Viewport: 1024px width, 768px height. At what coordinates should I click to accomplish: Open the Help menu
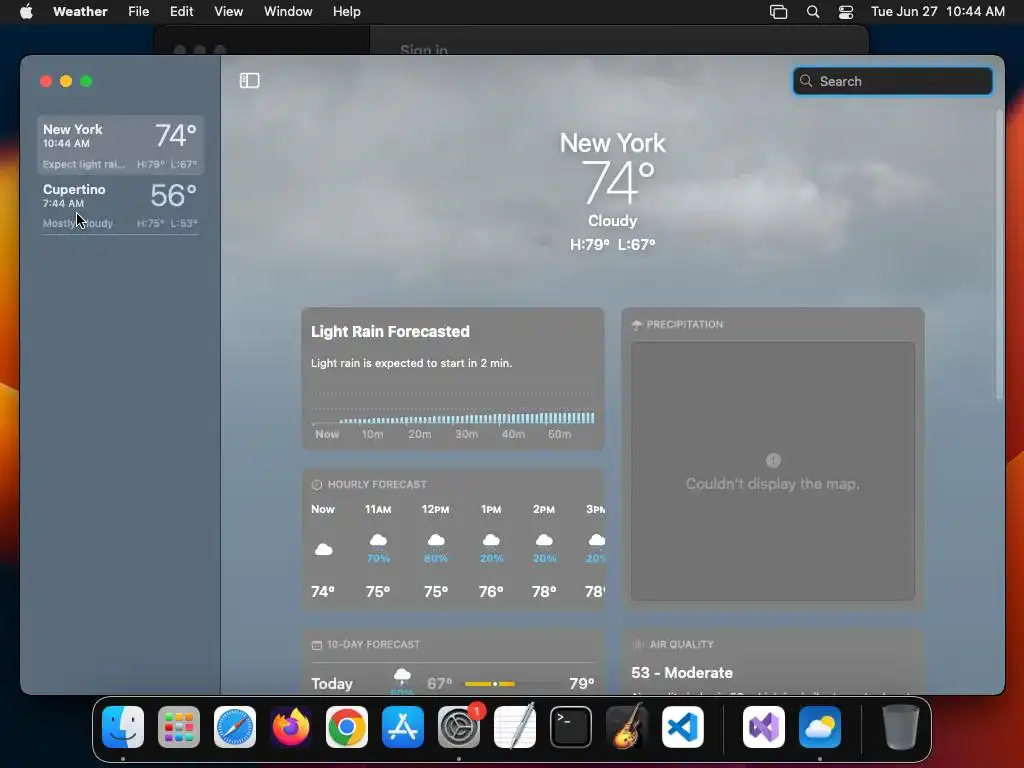[x=346, y=11]
